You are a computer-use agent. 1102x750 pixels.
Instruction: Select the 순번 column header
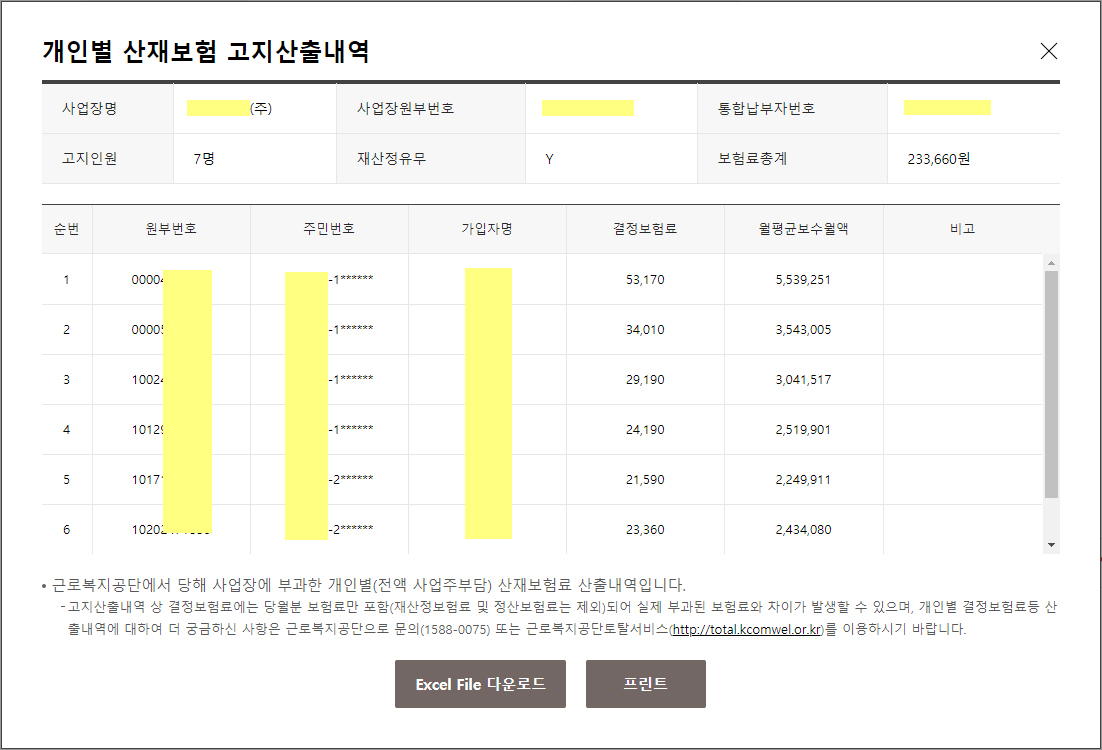(x=67, y=229)
